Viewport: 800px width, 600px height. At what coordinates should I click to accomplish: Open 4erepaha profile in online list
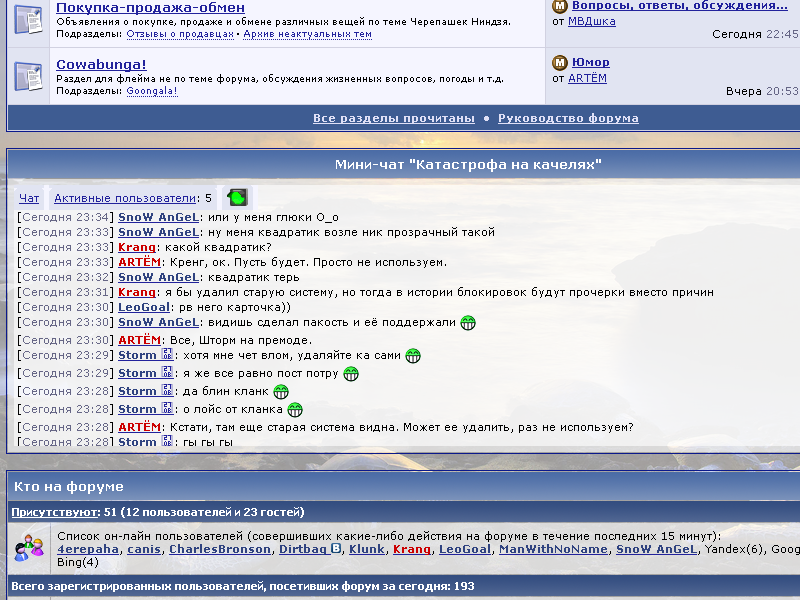88,549
